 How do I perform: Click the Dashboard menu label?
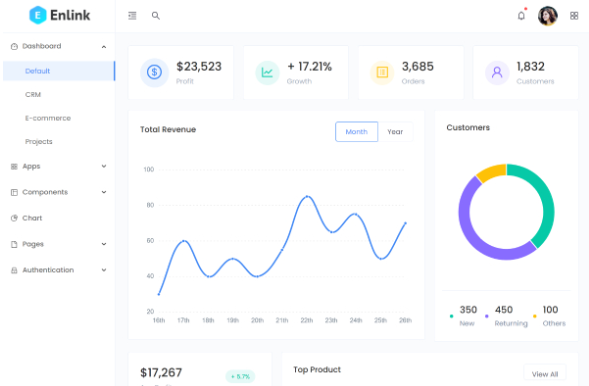42,46
